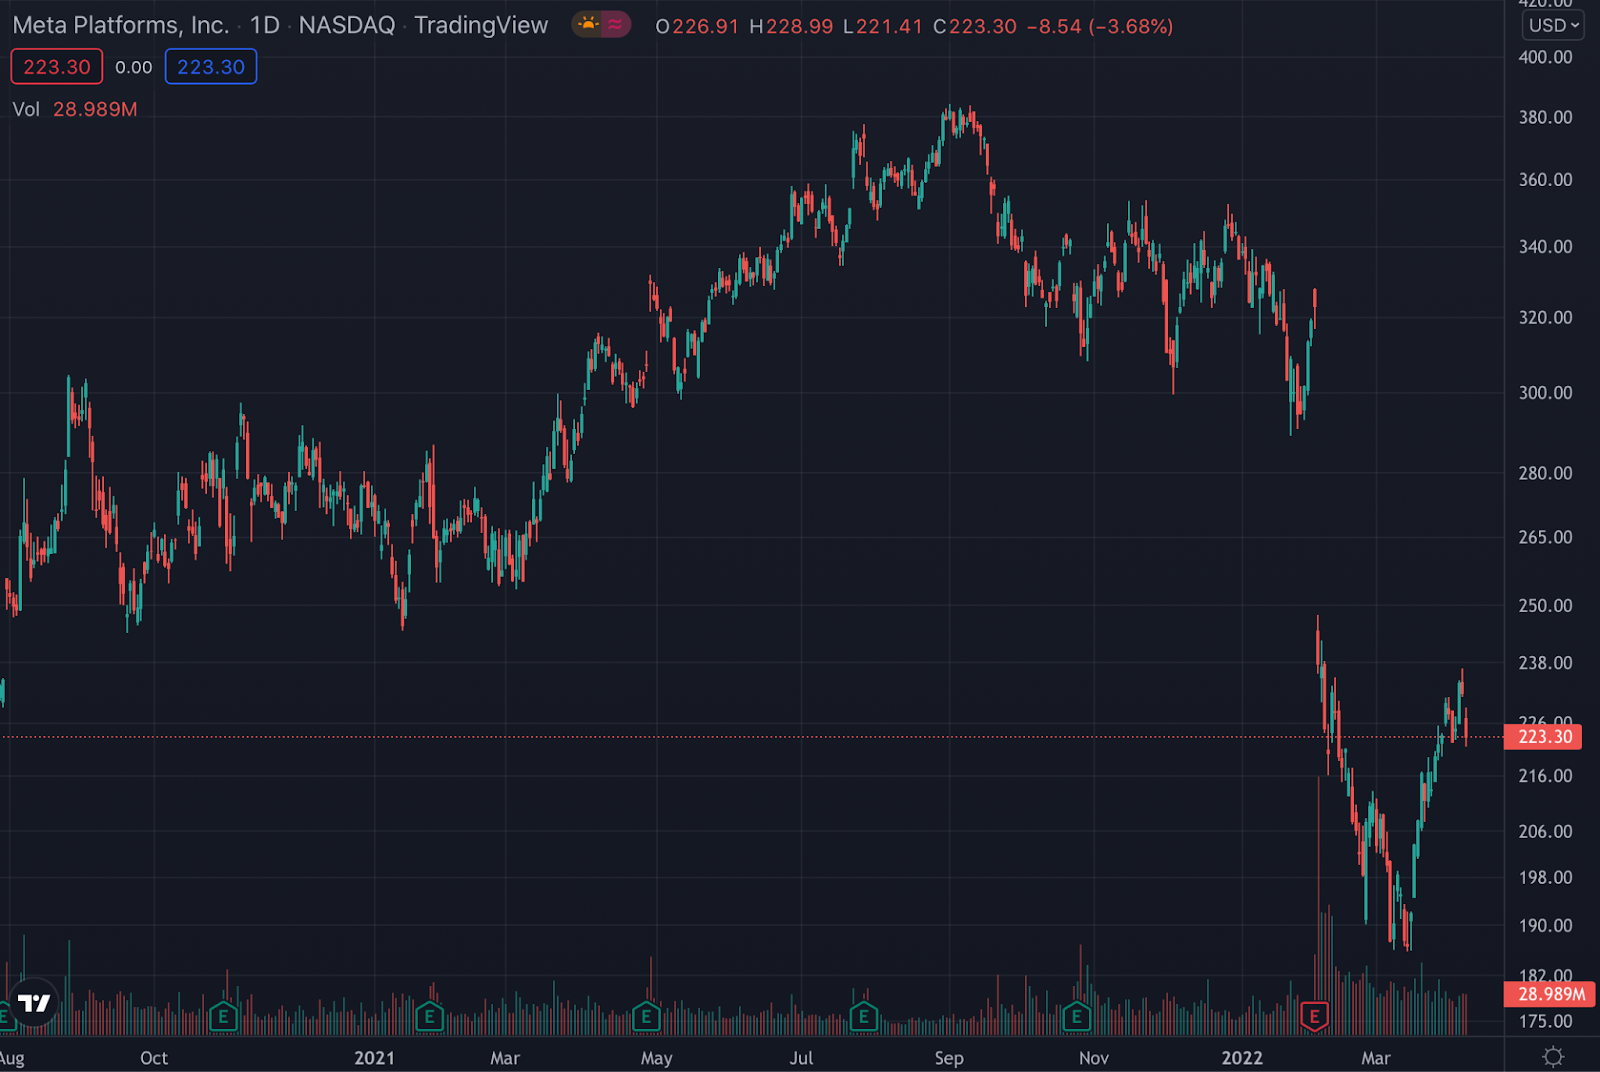This screenshot has width=1600, height=1072.
Task: Open green earnings marker between Oct and 2021
Action: point(223,1017)
